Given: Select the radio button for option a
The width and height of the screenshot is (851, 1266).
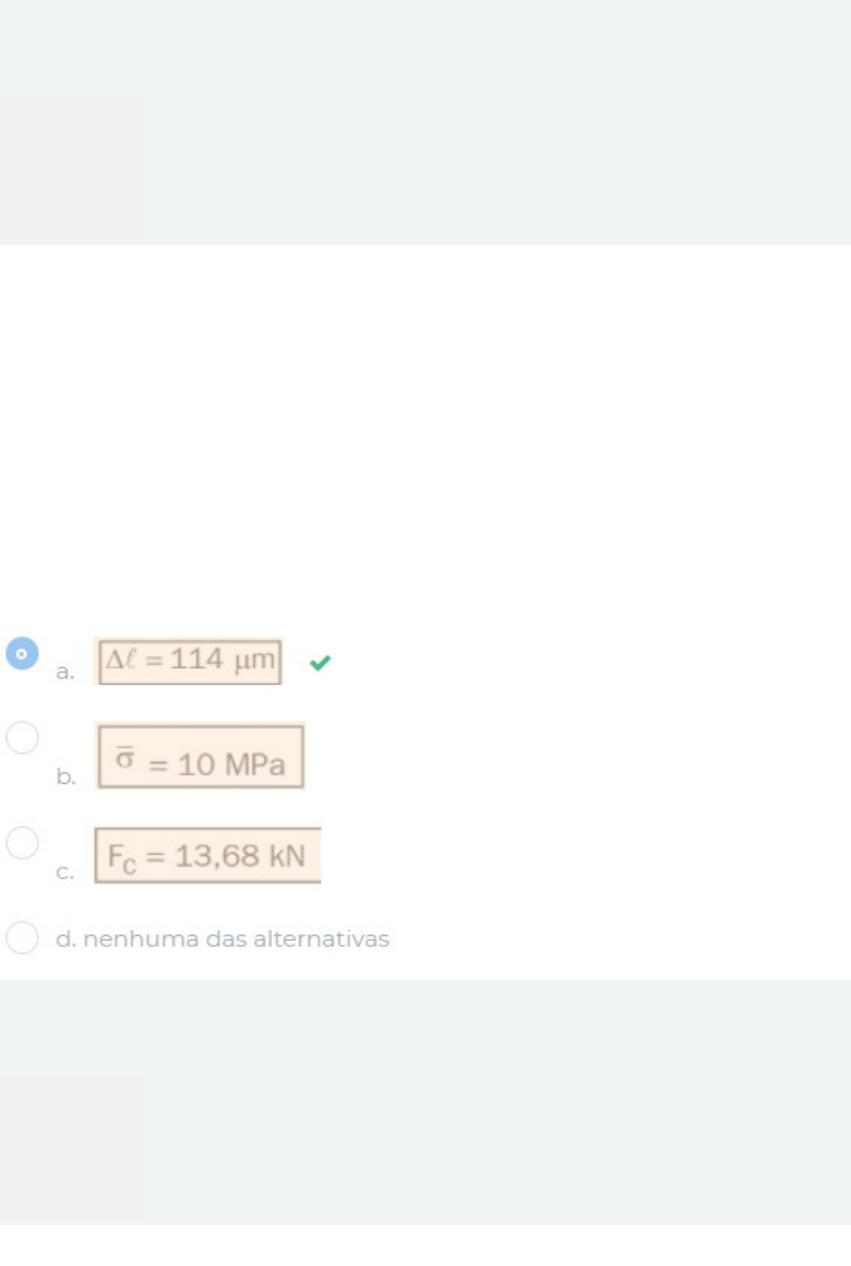Looking at the screenshot, I should point(22,653).
